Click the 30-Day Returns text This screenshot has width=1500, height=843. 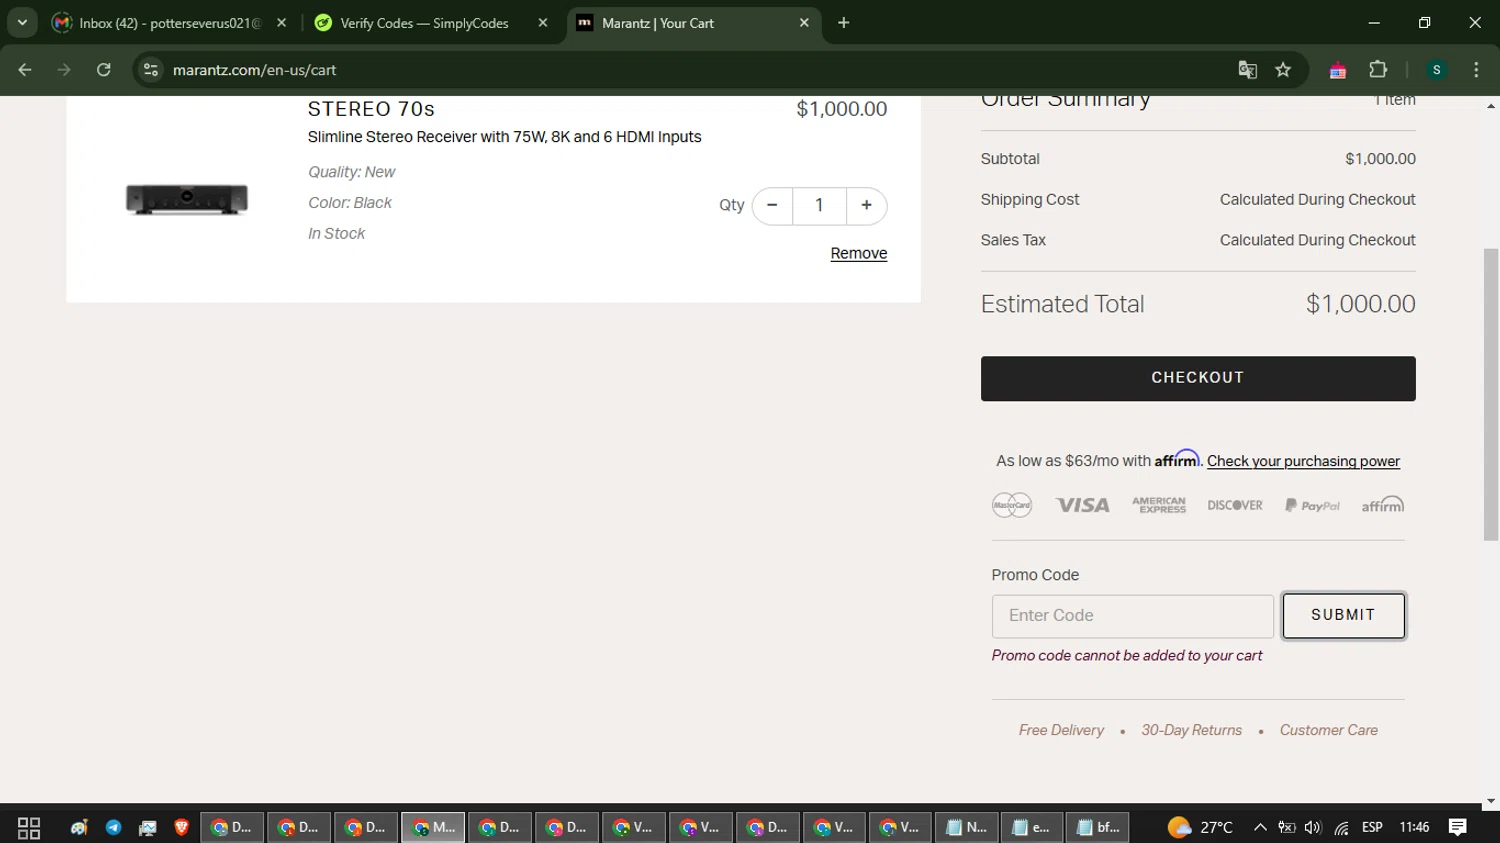pyautogui.click(x=1192, y=731)
